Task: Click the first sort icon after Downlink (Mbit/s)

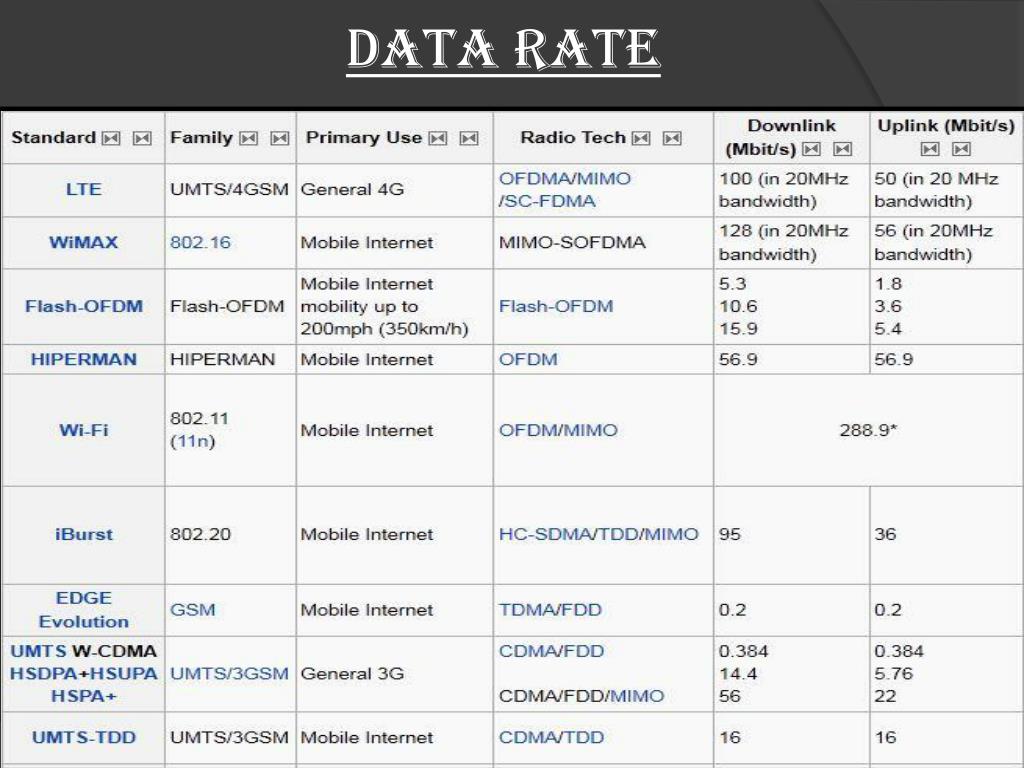Action: coord(812,150)
